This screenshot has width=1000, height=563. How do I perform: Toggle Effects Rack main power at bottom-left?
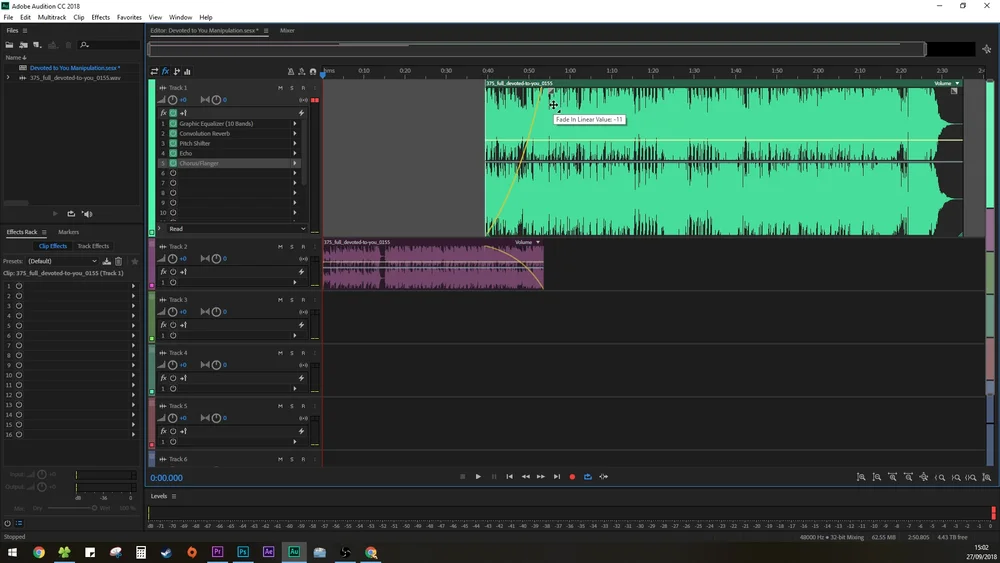(x=8, y=523)
